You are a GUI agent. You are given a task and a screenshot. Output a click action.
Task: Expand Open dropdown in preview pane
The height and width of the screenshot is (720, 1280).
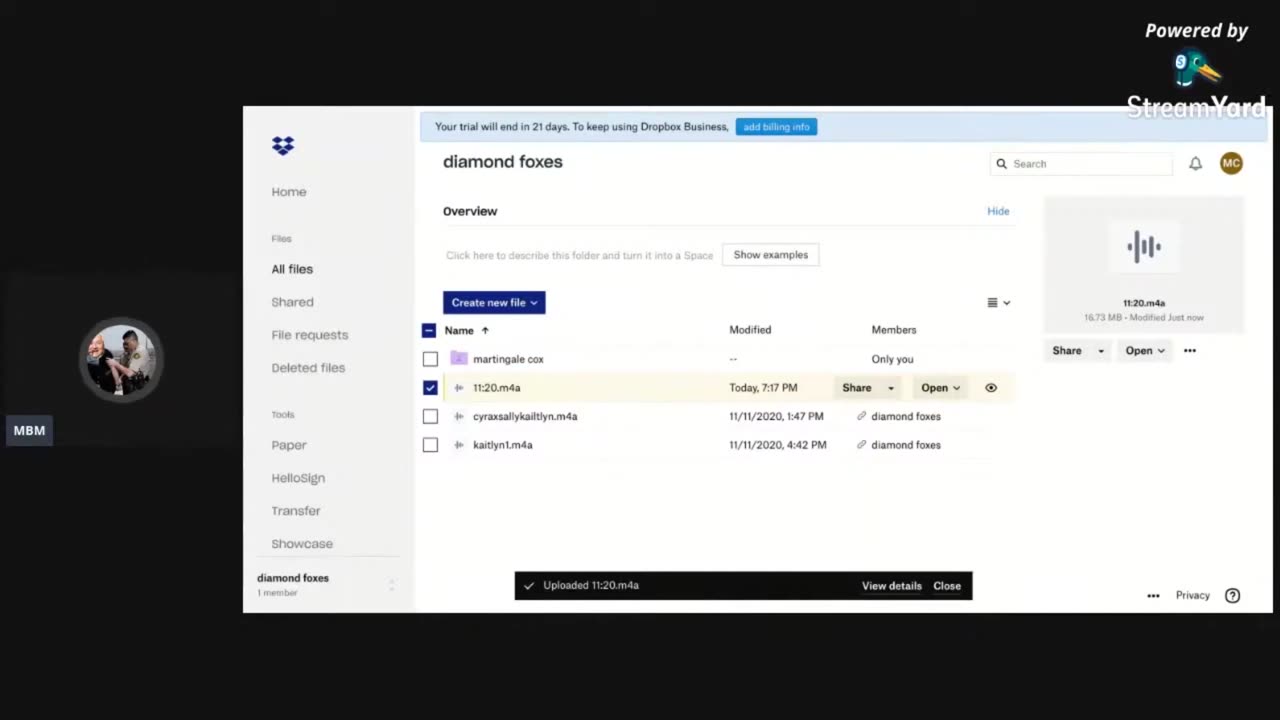click(1145, 351)
